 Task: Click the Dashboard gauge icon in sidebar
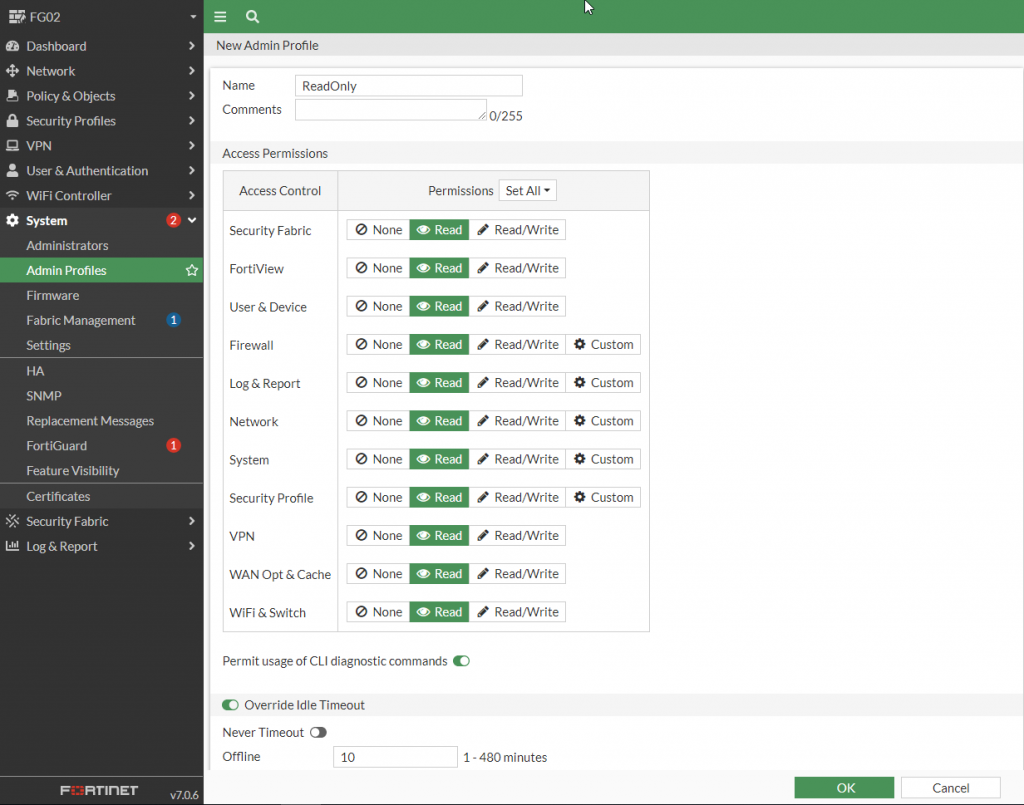[13, 46]
